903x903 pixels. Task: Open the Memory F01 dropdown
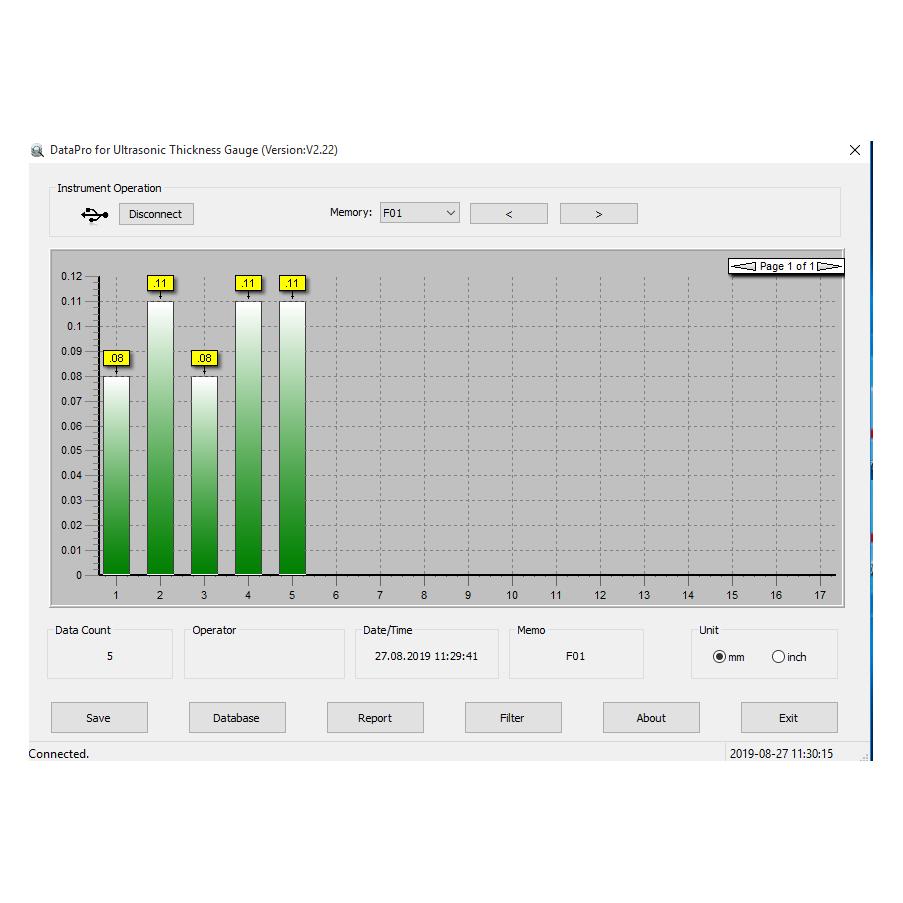[x=419, y=213]
